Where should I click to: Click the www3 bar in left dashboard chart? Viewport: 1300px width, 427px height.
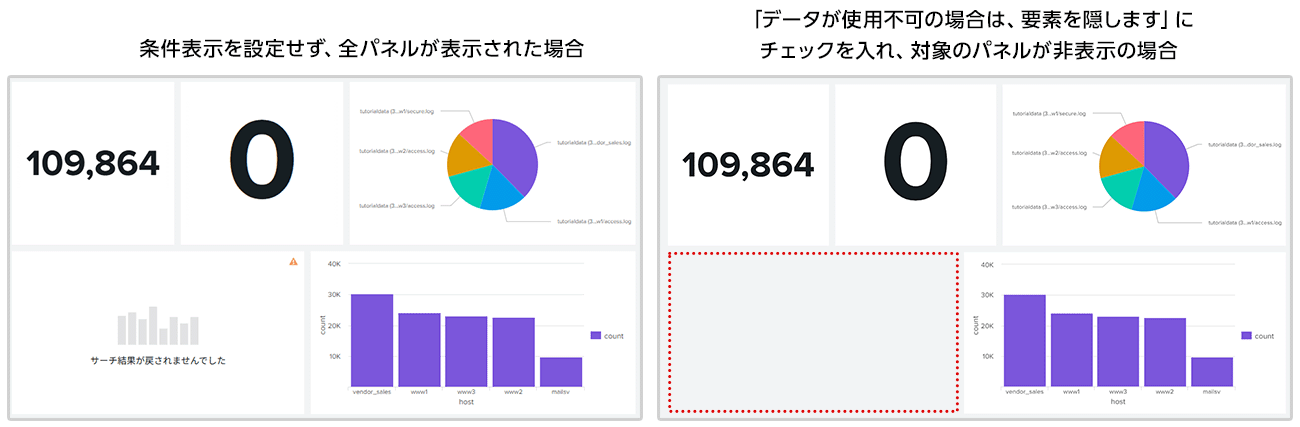(466, 351)
